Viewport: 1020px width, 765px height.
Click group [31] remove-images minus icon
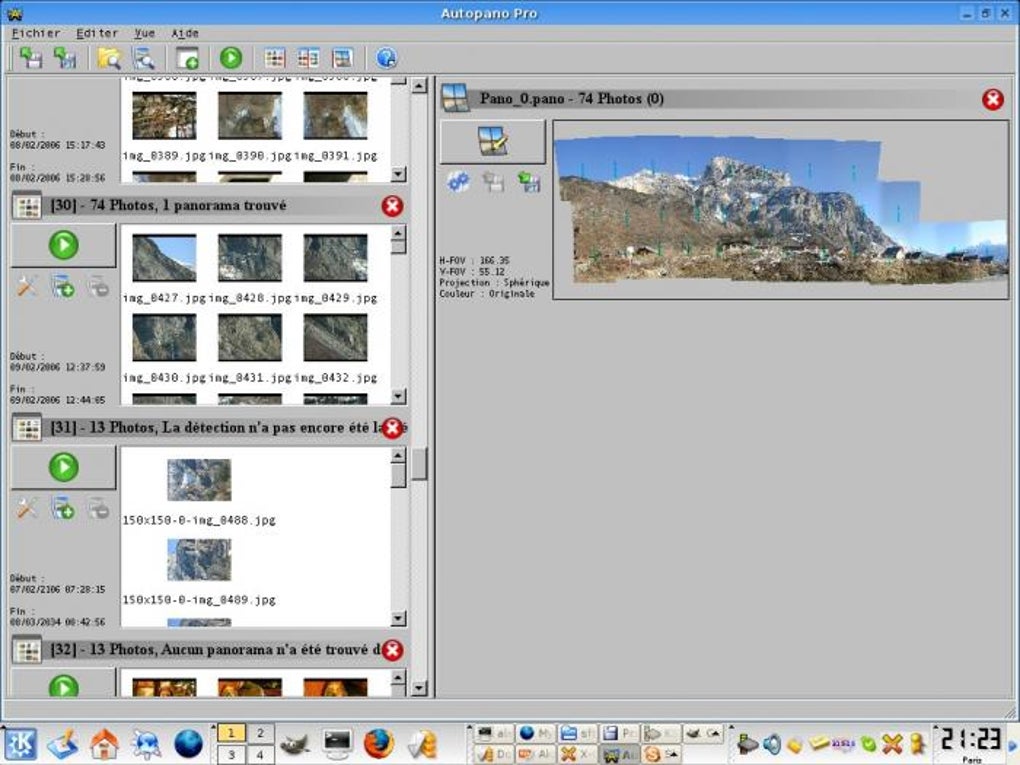tap(98, 508)
